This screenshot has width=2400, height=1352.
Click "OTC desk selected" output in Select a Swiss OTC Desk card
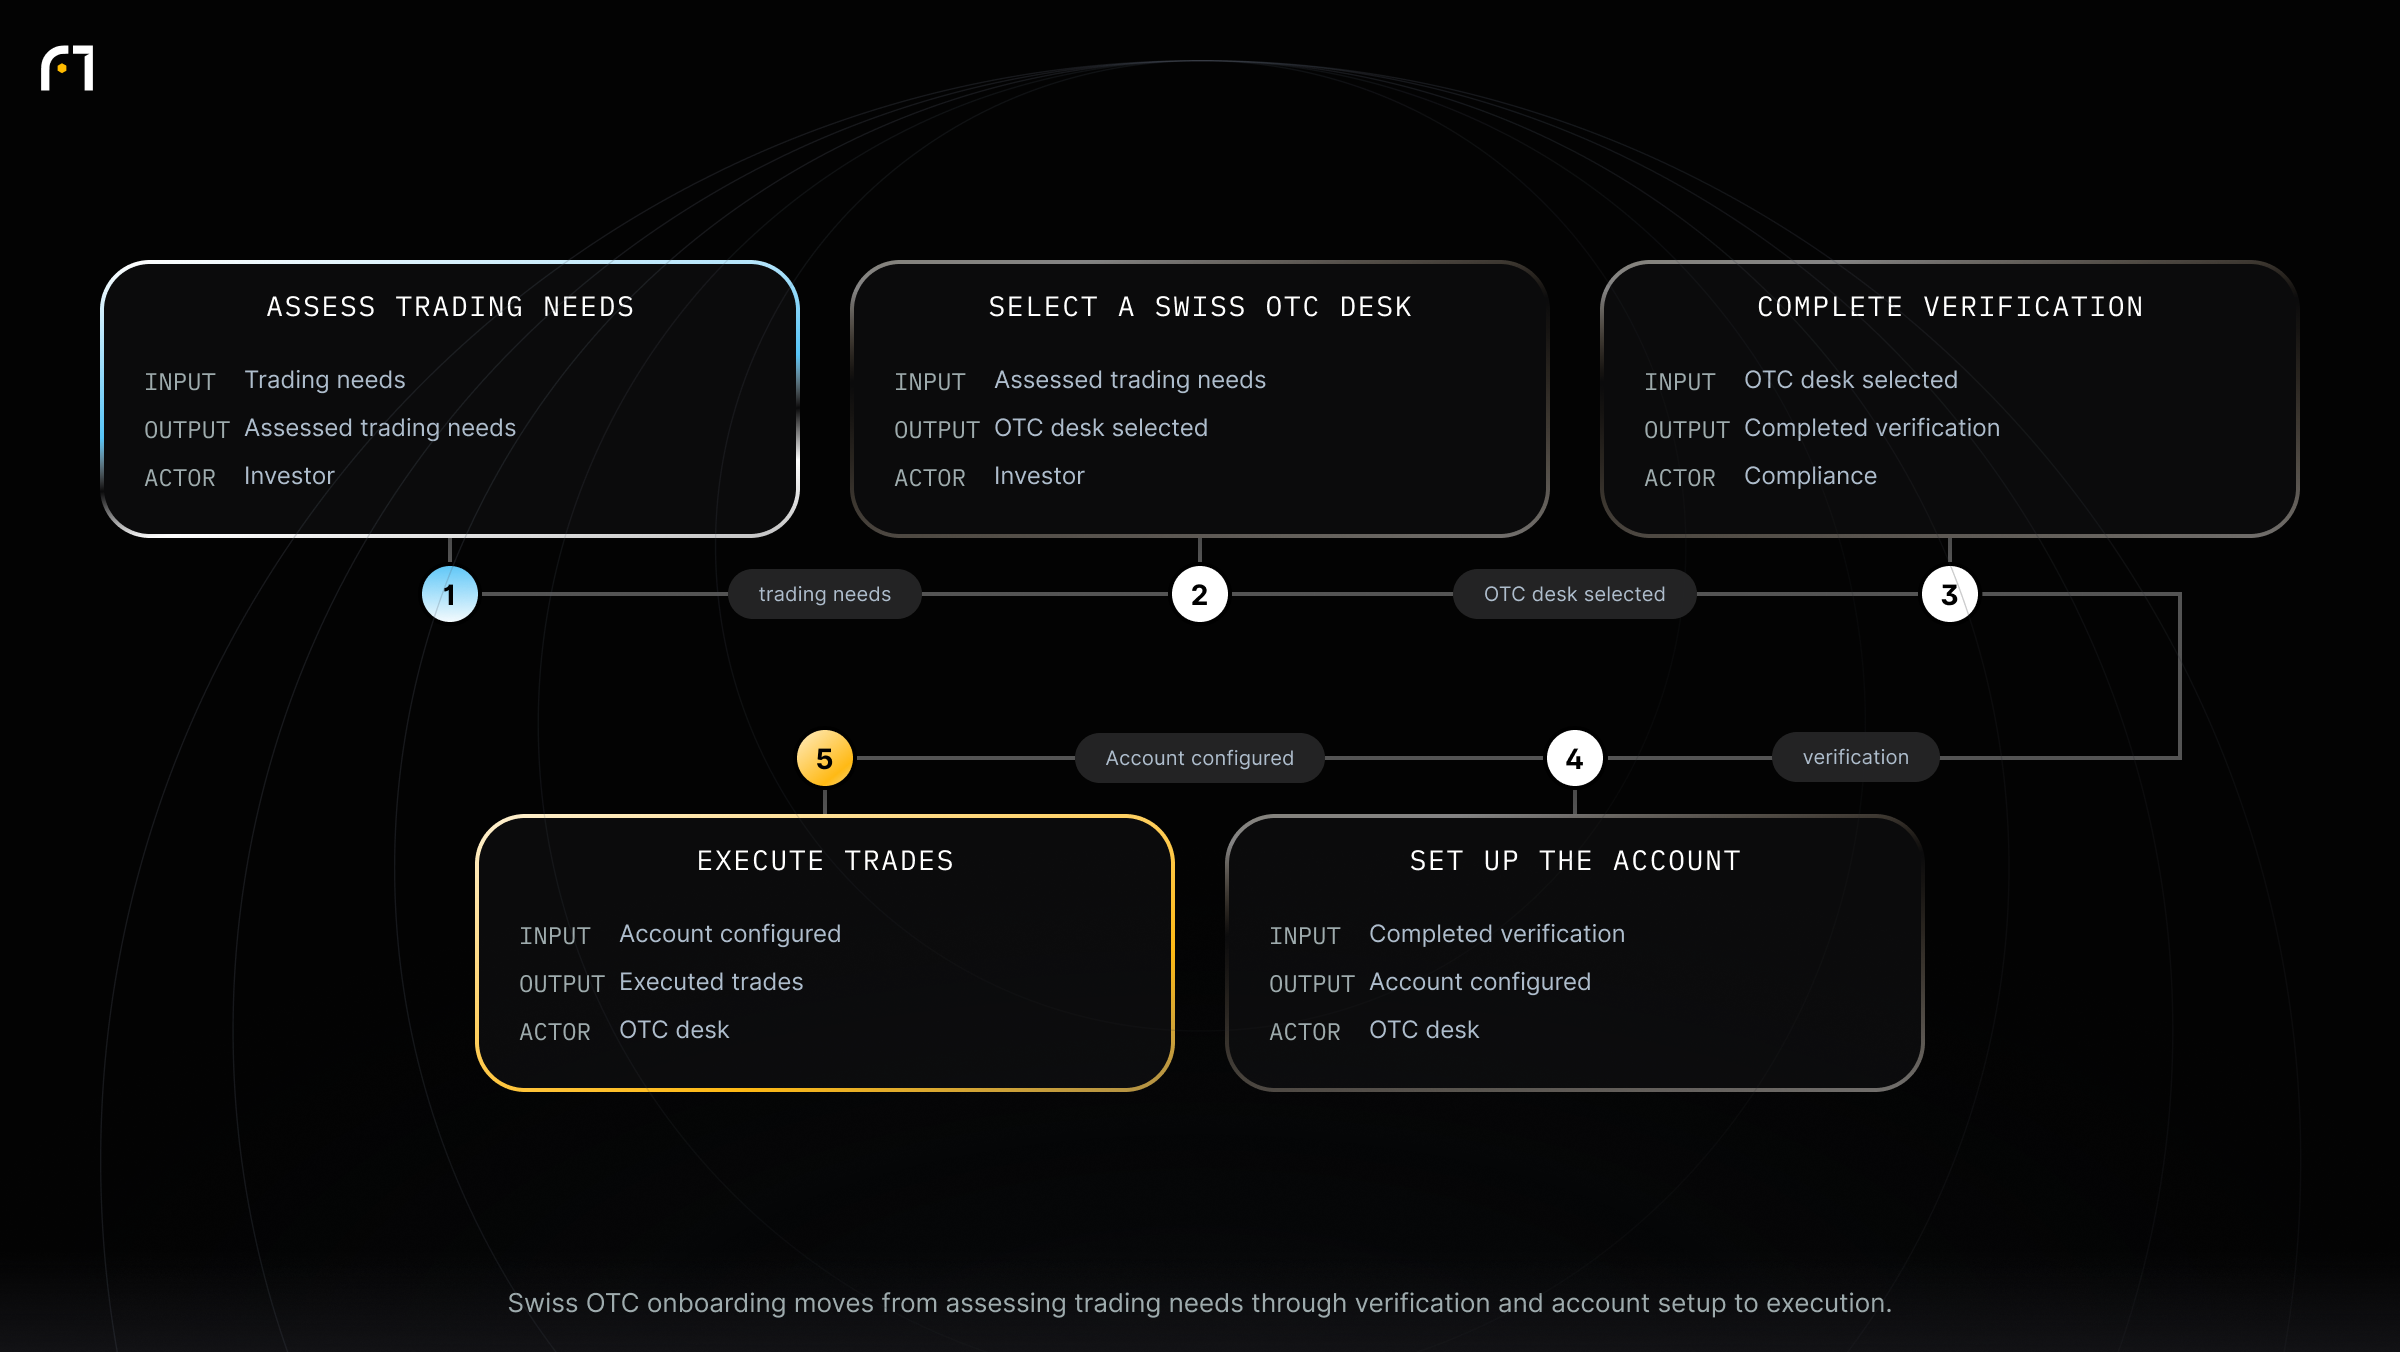click(x=1101, y=428)
